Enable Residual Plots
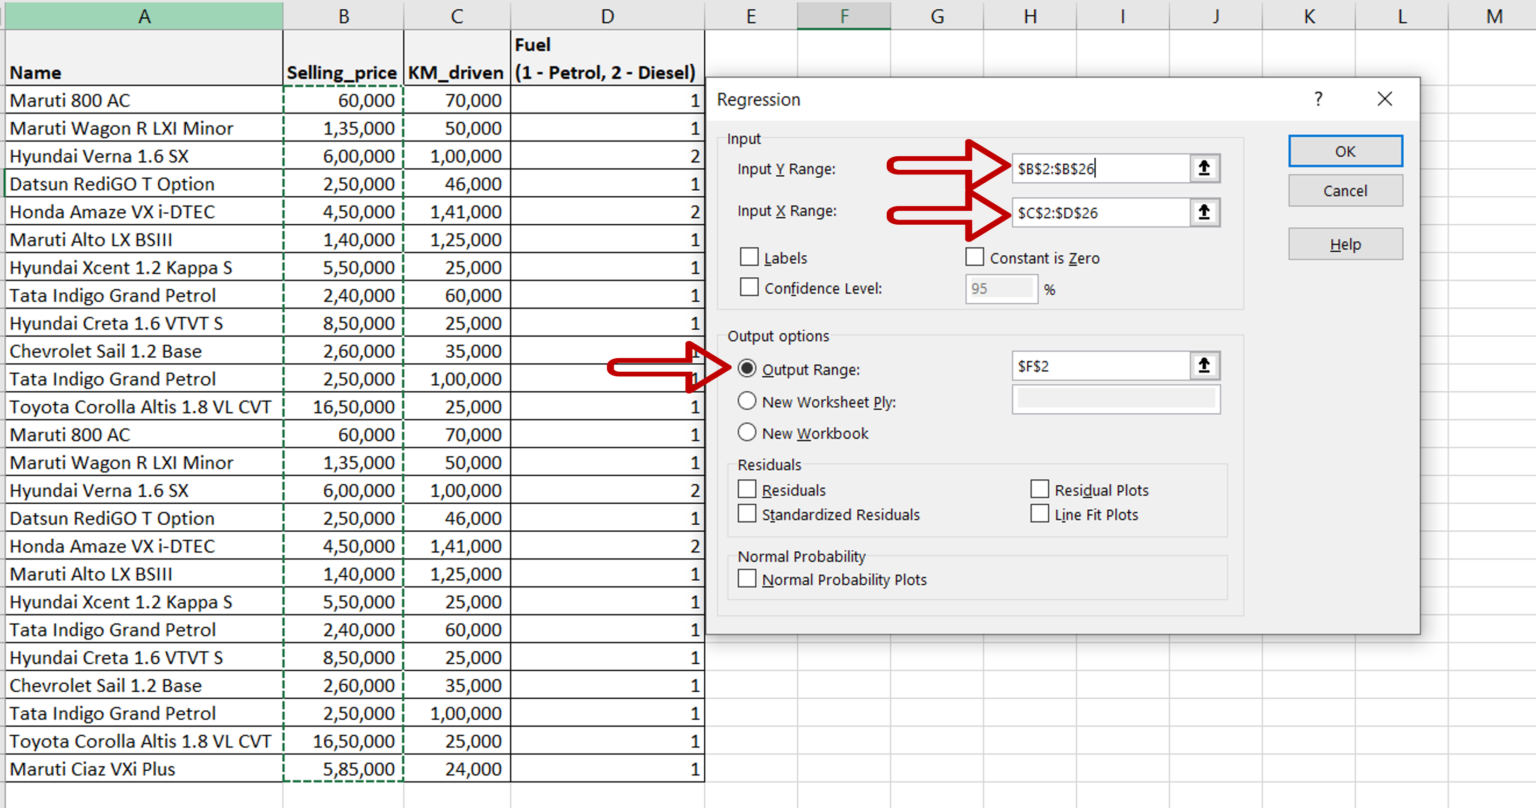 (1040, 488)
